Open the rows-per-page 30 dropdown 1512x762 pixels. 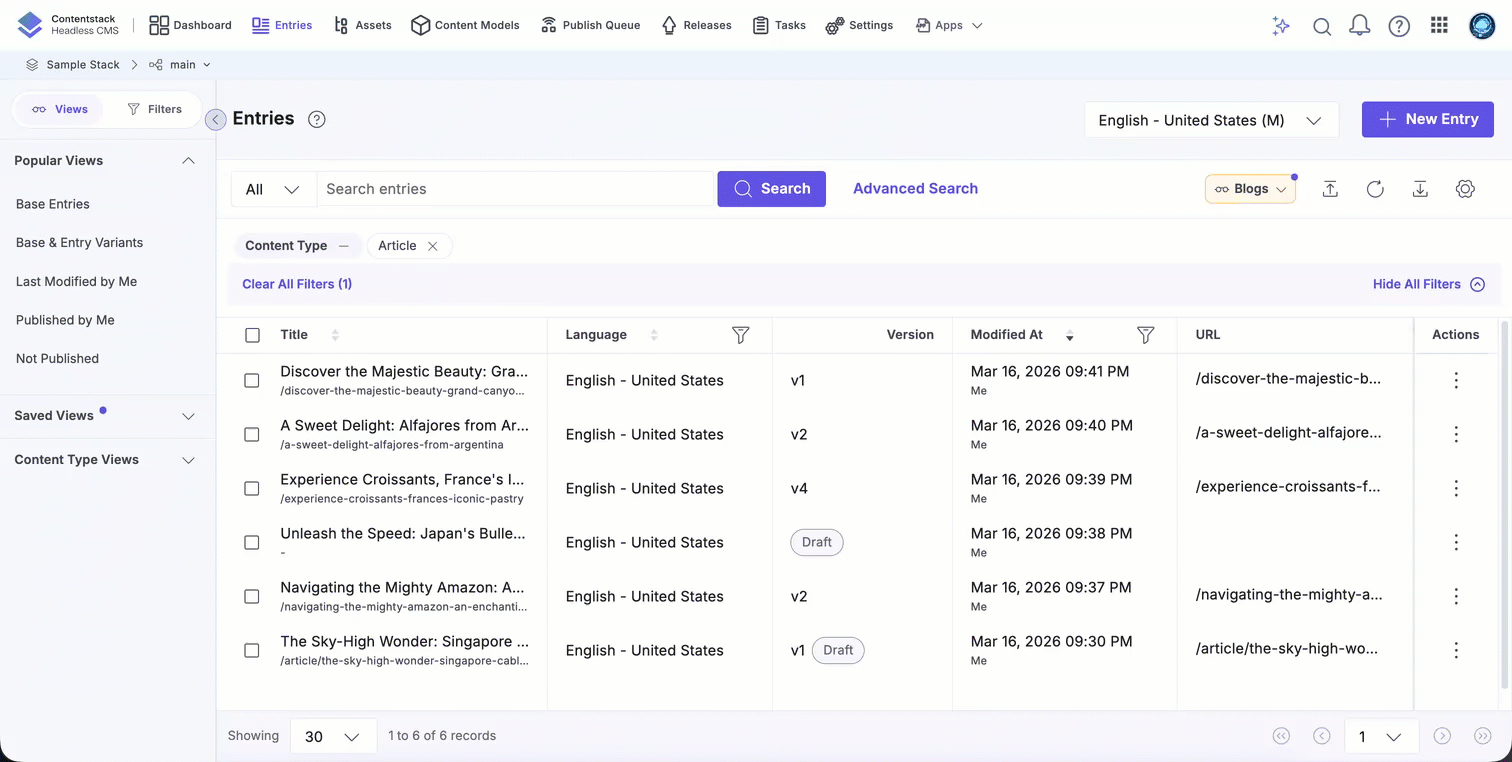(332, 736)
